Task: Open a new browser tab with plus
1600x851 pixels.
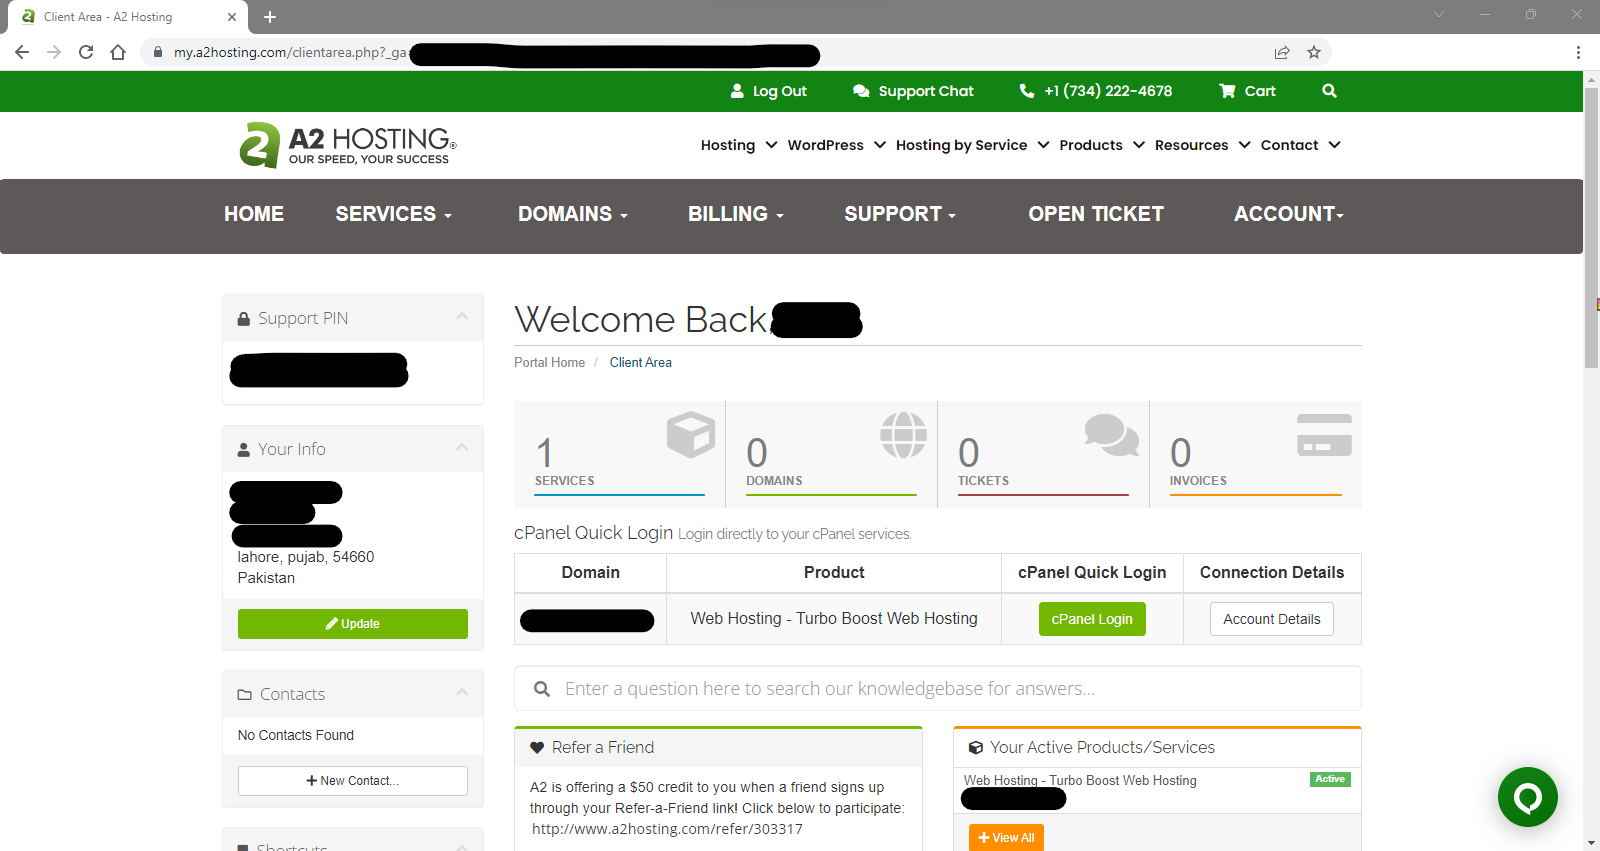Action: click(x=270, y=17)
